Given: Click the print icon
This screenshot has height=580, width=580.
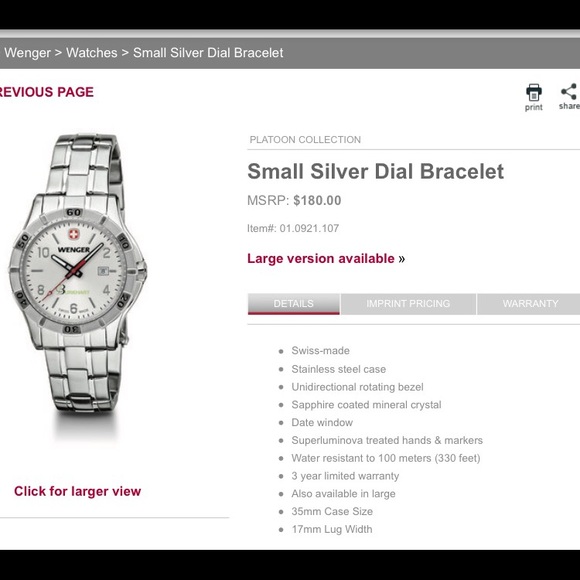Looking at the screenshot, I should [x=534, y=93].
